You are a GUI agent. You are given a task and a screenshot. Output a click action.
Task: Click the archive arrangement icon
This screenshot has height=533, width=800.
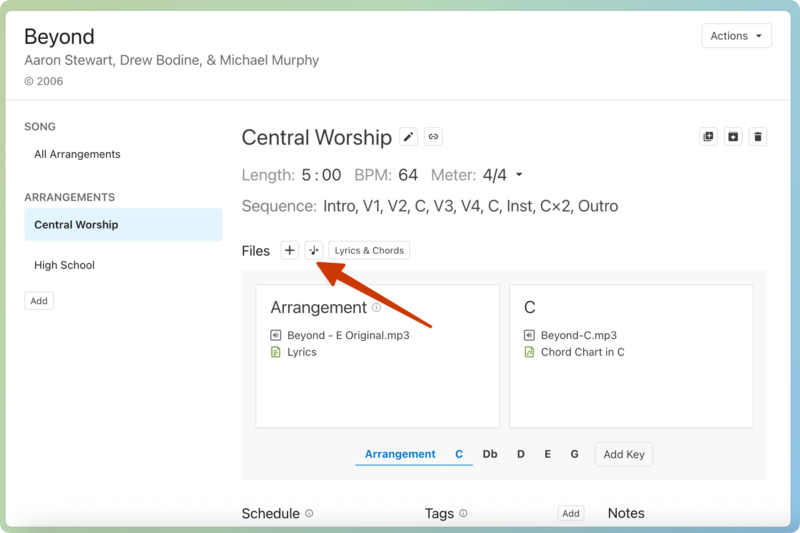[x=733, y=137]
